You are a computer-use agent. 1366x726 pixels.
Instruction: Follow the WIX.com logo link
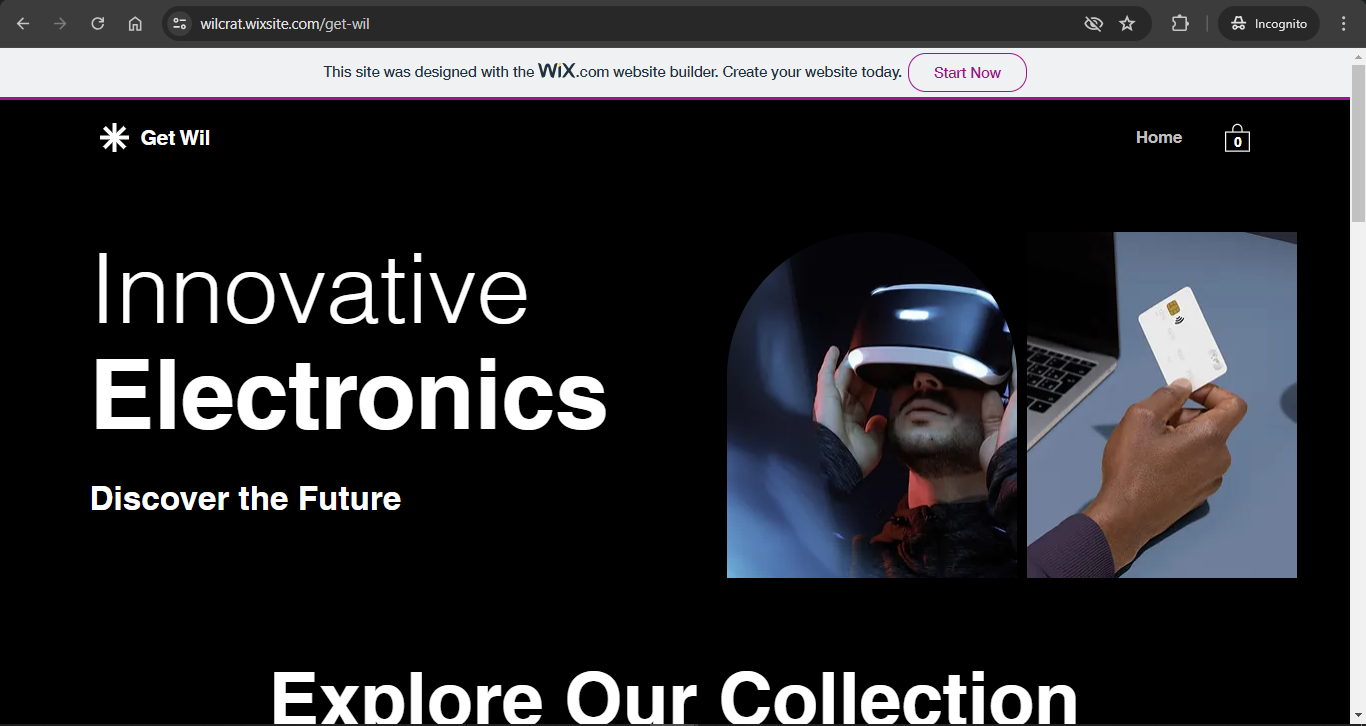573,71
